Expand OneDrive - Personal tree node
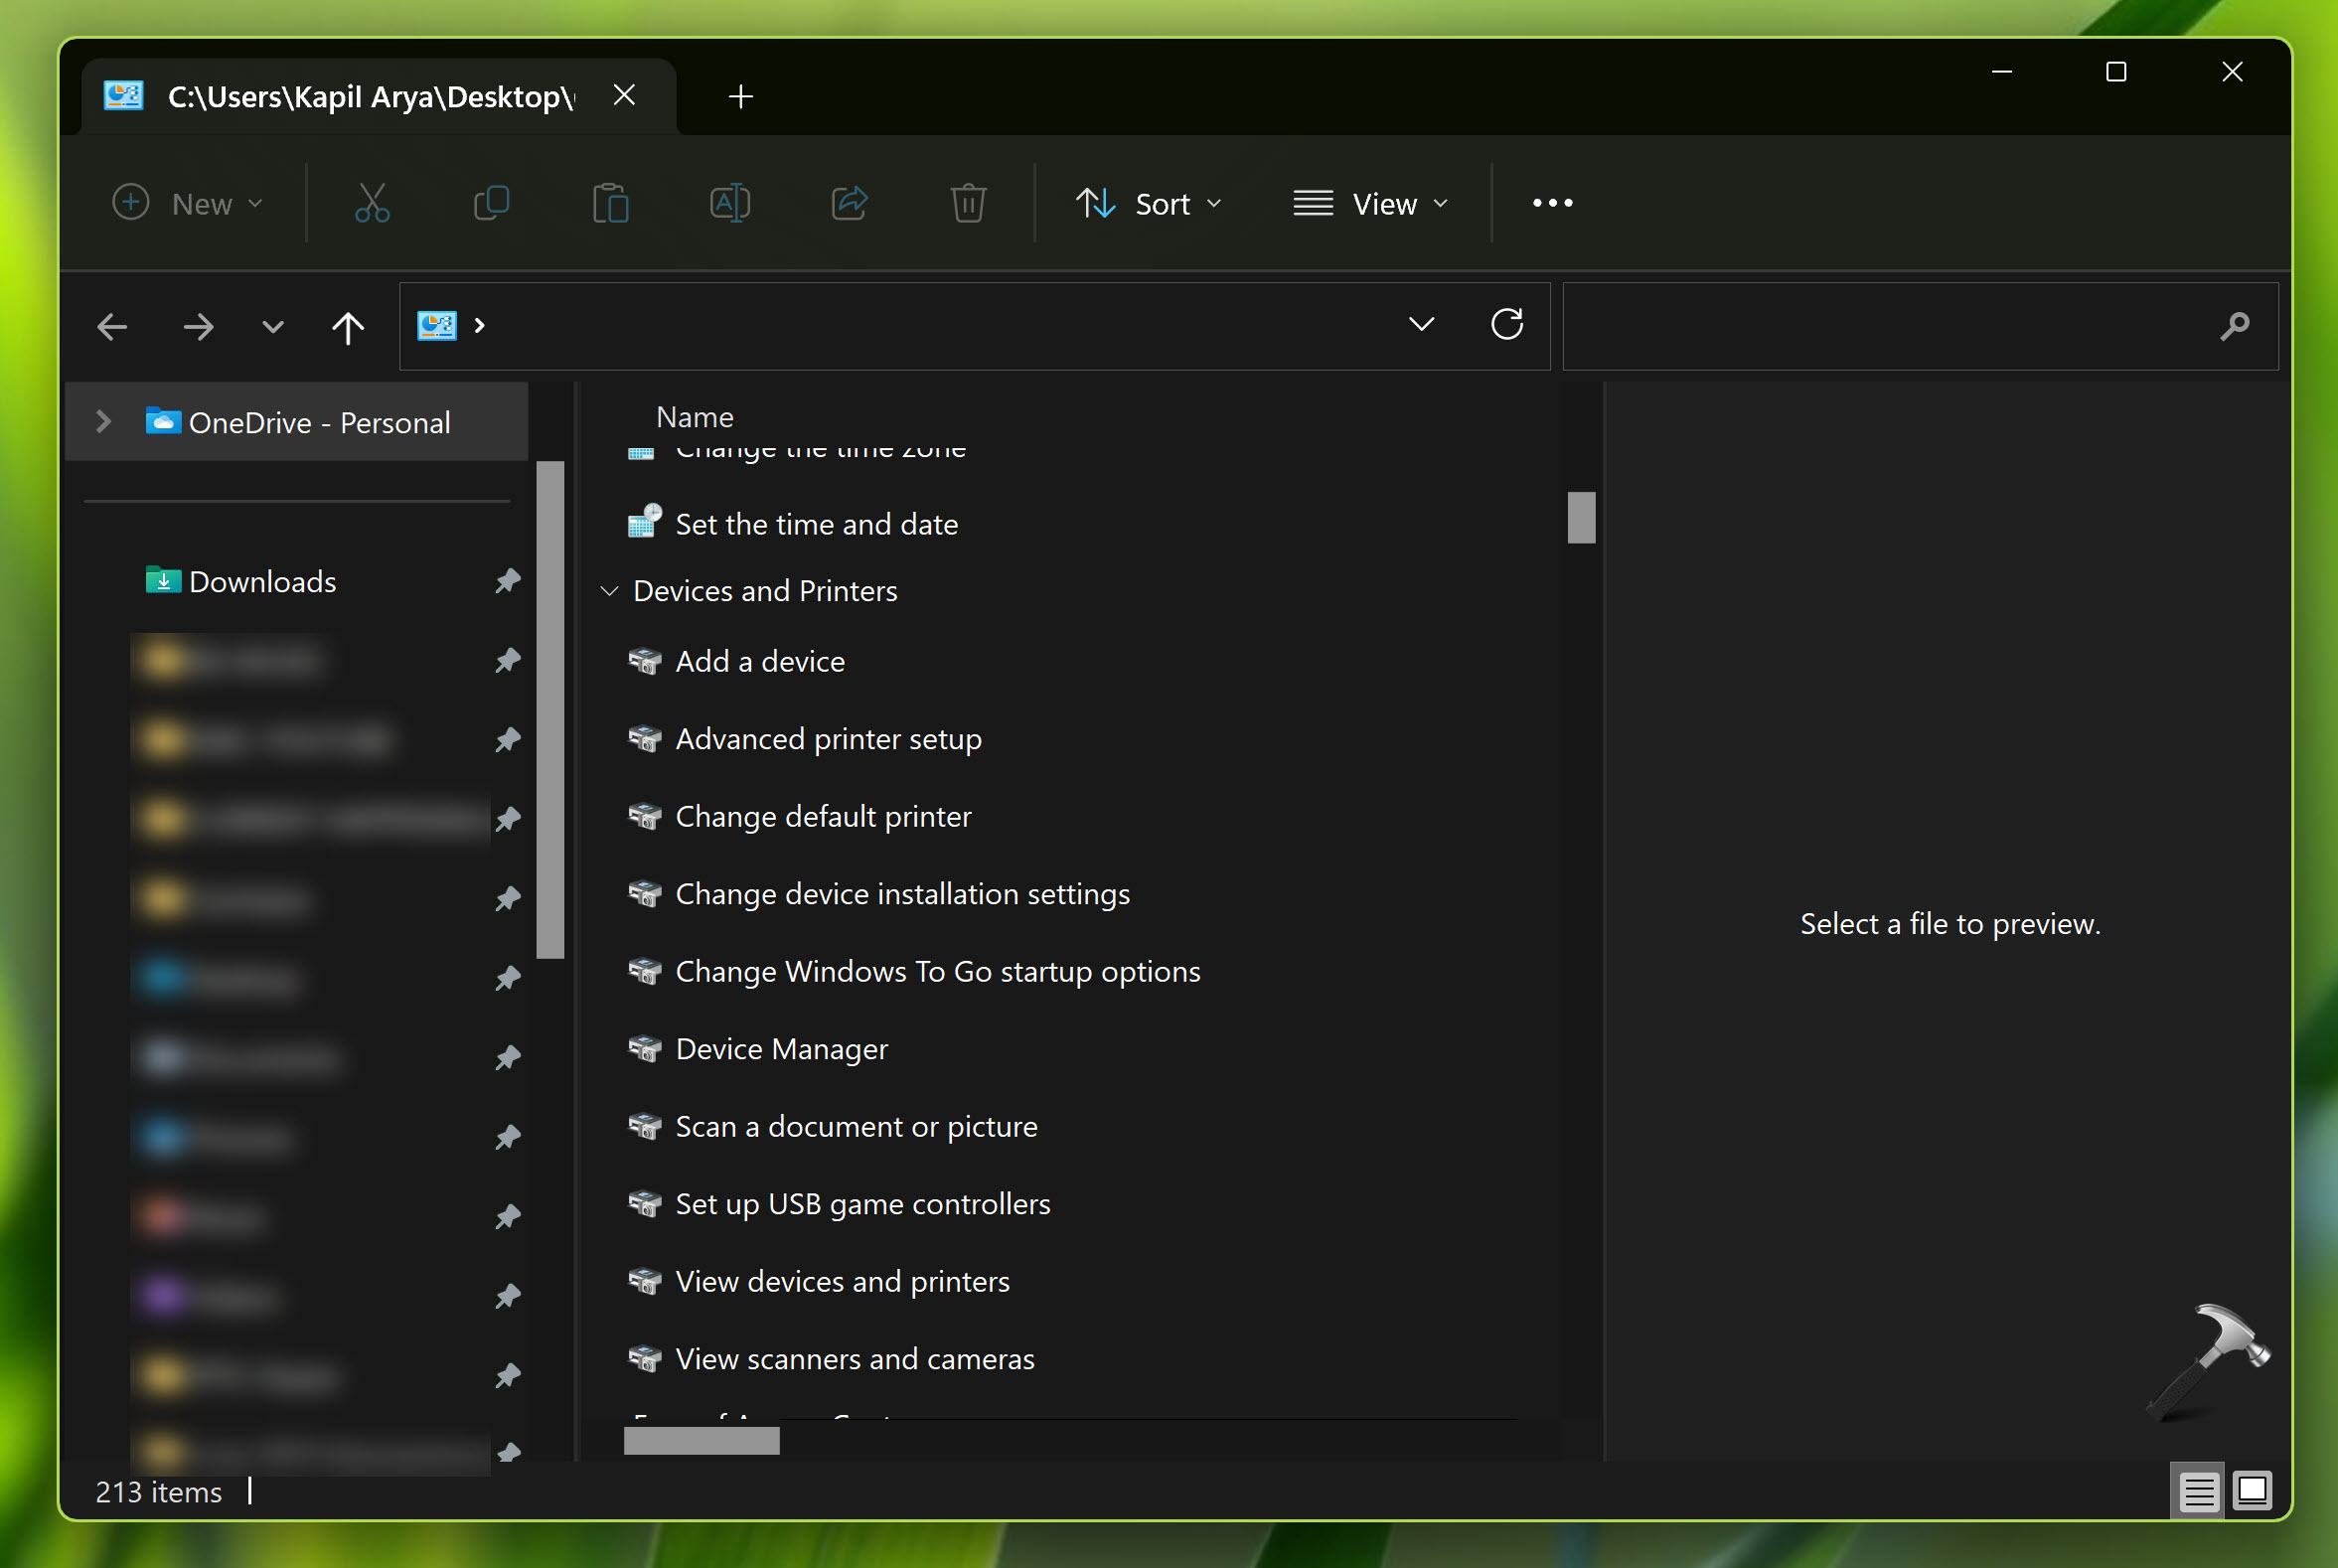2338x1568 pixels. pos(104,422)
